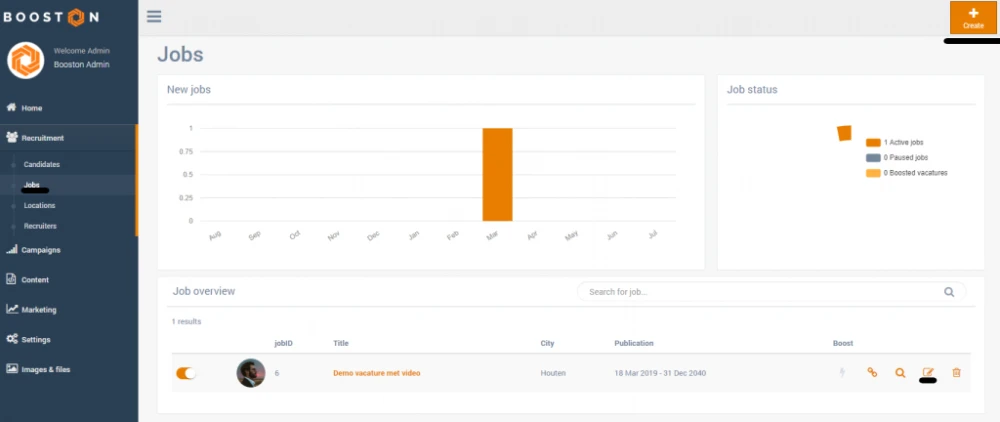
Task: Expand the Settings sidebar menu
Action: pyautogui.click(x=35, y=339)
